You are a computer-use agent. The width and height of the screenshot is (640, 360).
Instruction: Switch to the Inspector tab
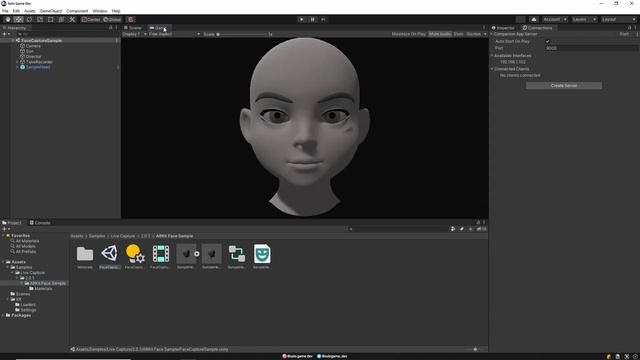503,28
